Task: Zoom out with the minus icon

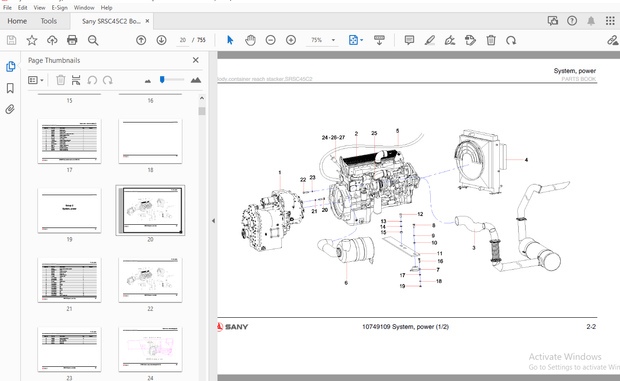Action: pos(270,40)
